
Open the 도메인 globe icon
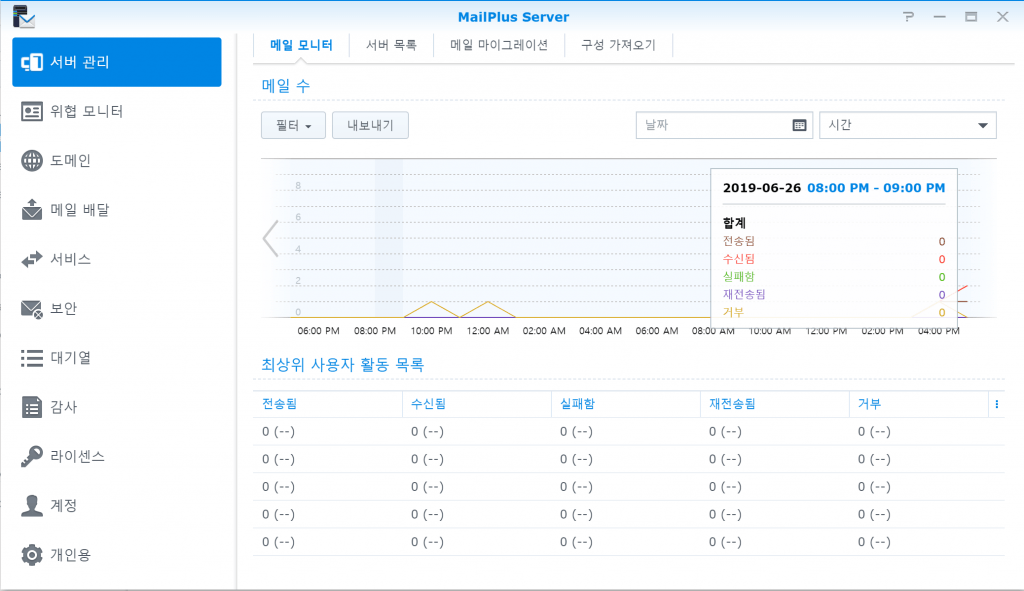pyautogui.click(x=32, y=161)
